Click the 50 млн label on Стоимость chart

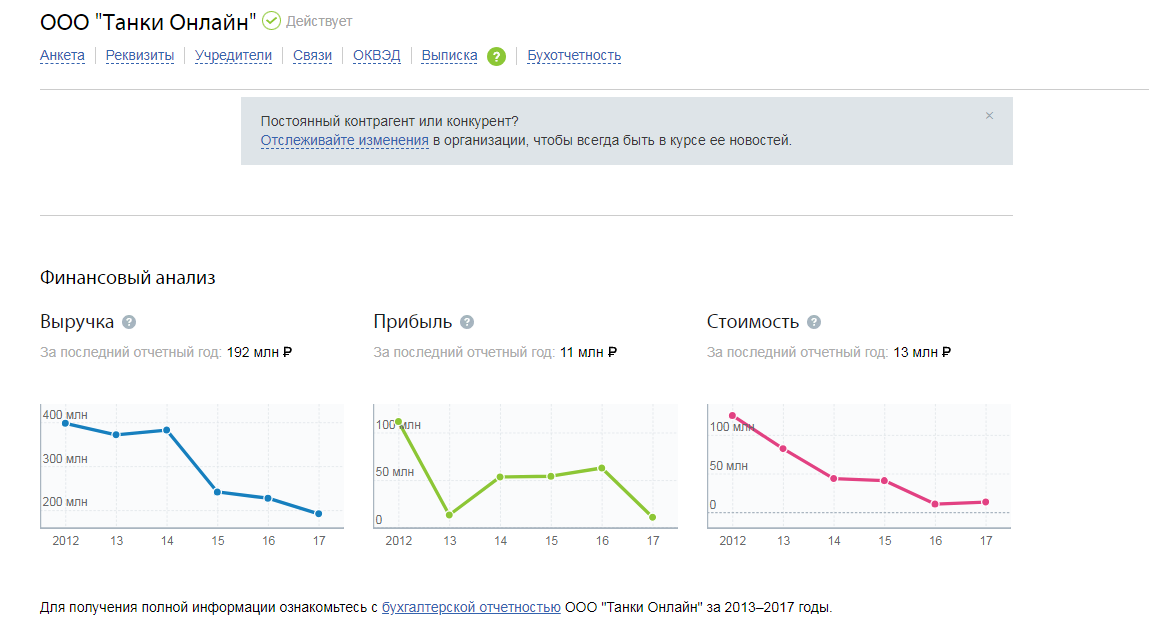coord(728,466)
